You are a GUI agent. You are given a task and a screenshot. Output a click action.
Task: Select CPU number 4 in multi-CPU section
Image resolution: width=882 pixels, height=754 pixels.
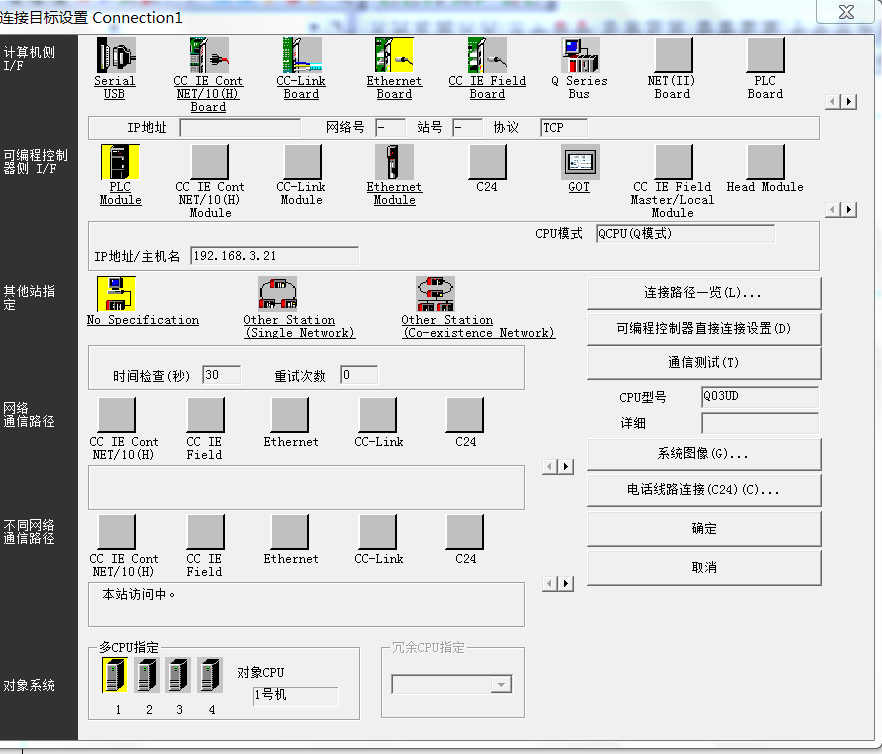210,676
